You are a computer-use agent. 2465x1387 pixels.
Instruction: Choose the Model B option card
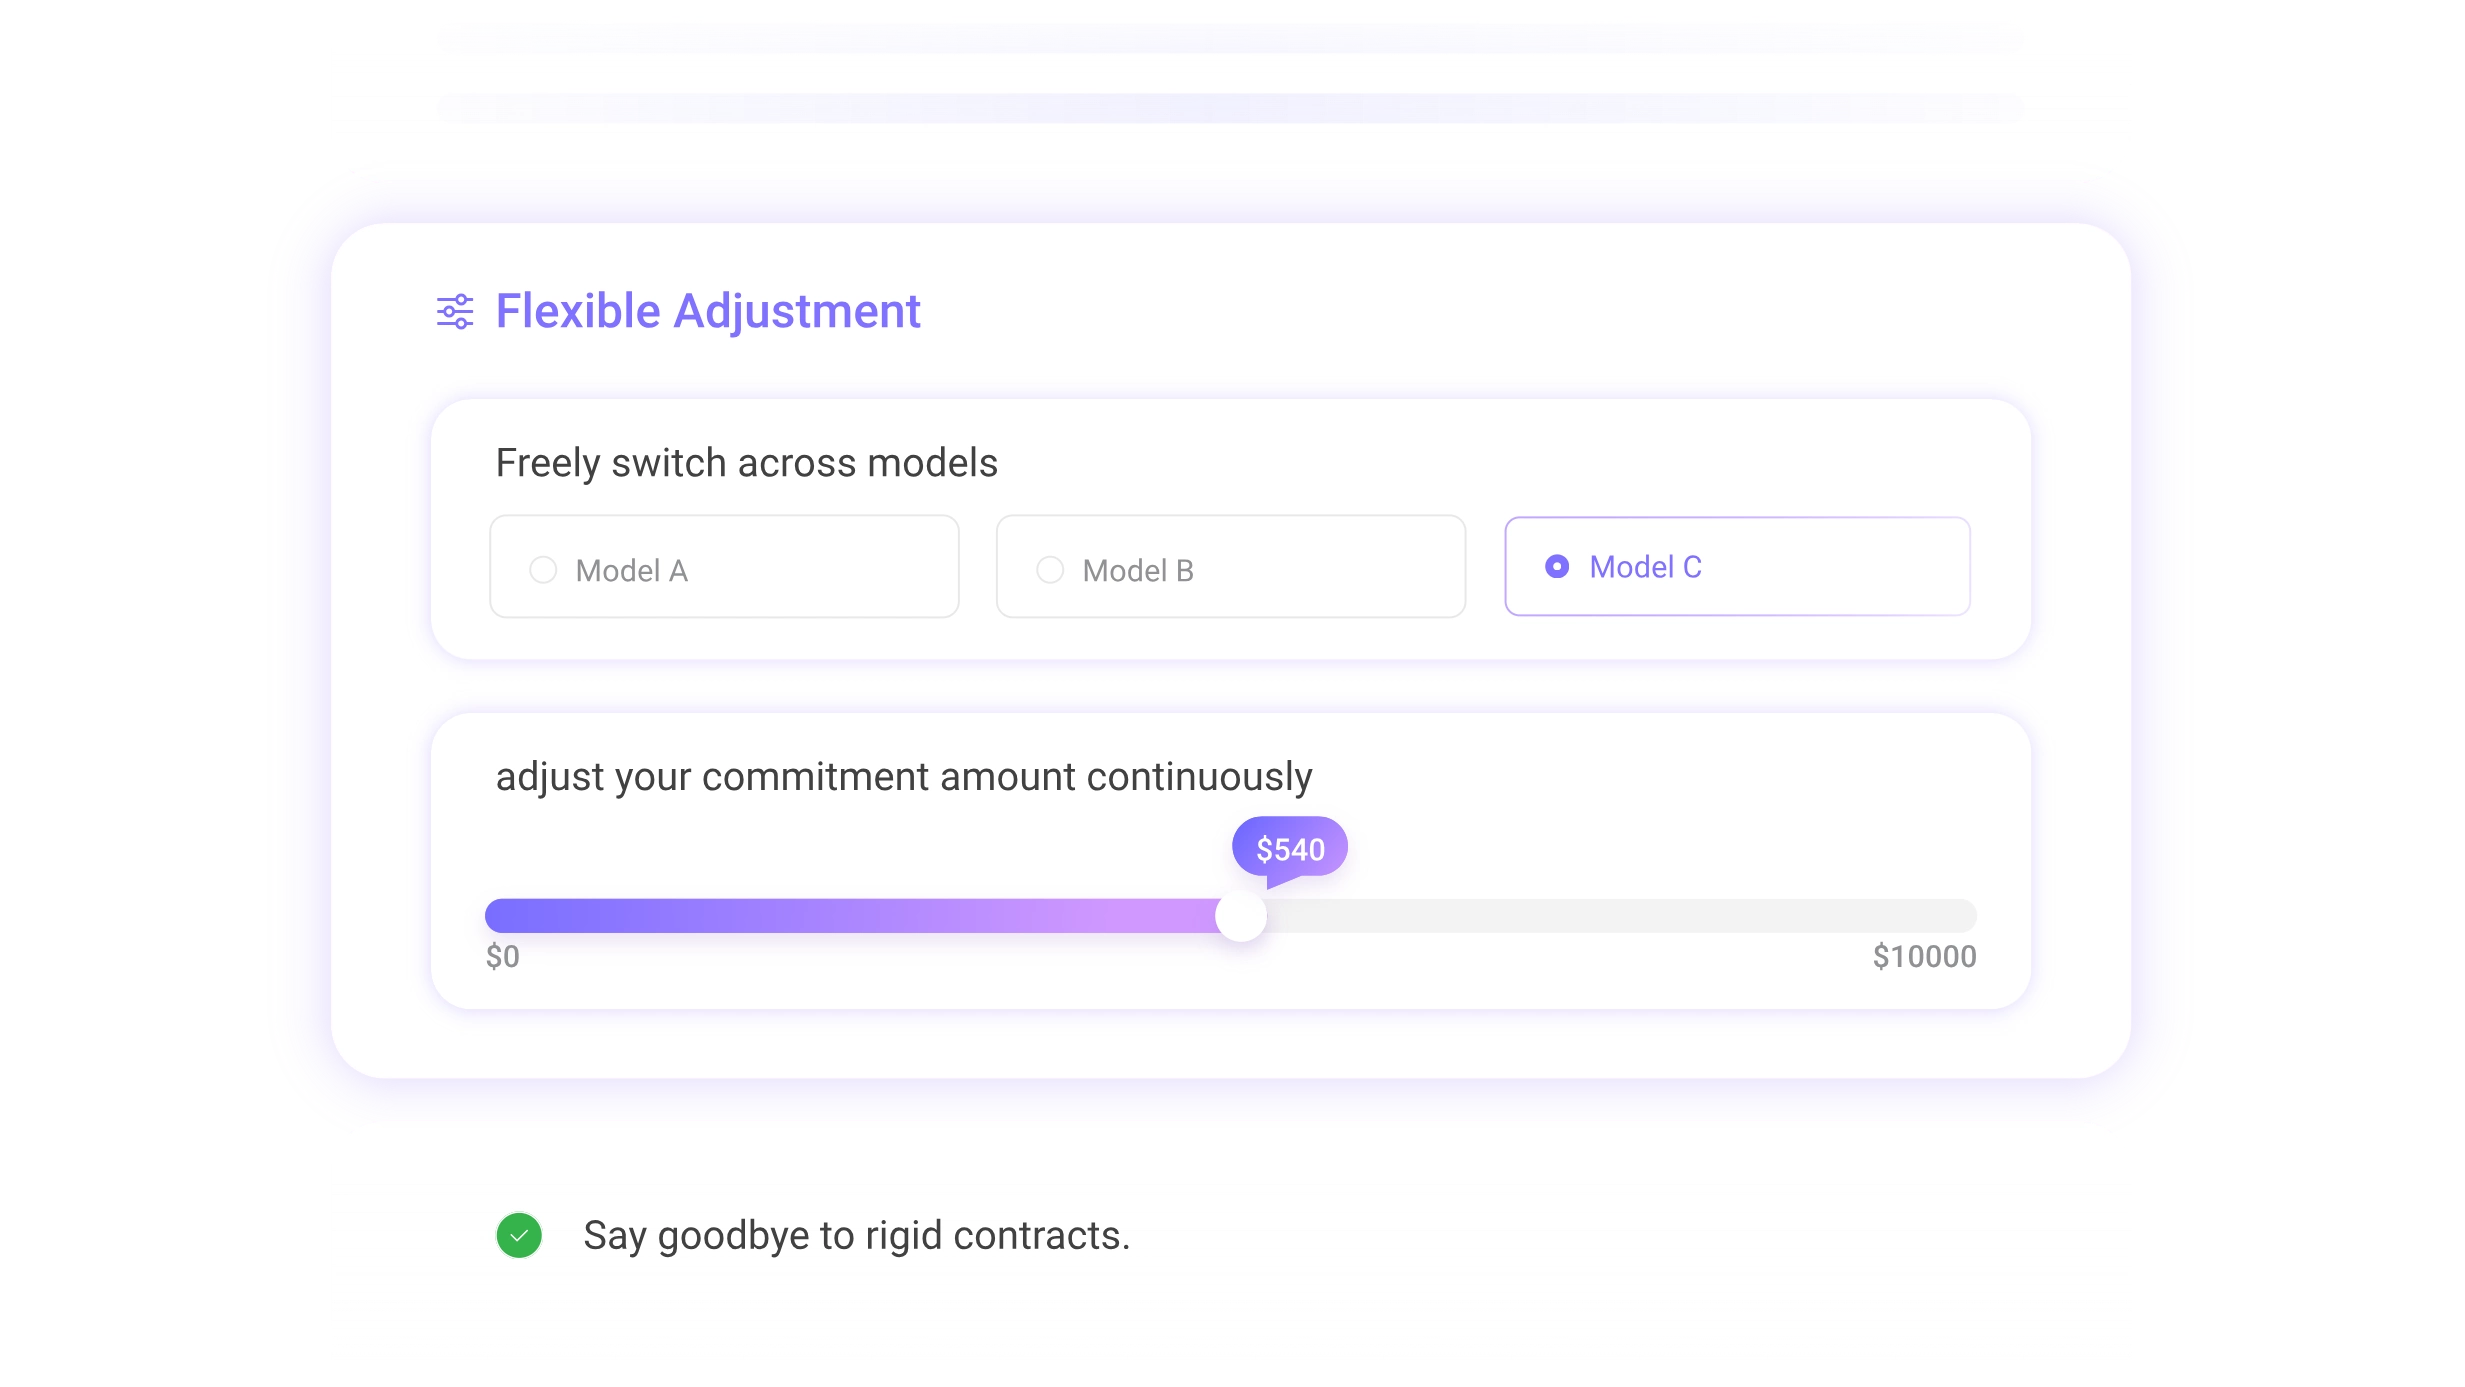coord(1231,567)
